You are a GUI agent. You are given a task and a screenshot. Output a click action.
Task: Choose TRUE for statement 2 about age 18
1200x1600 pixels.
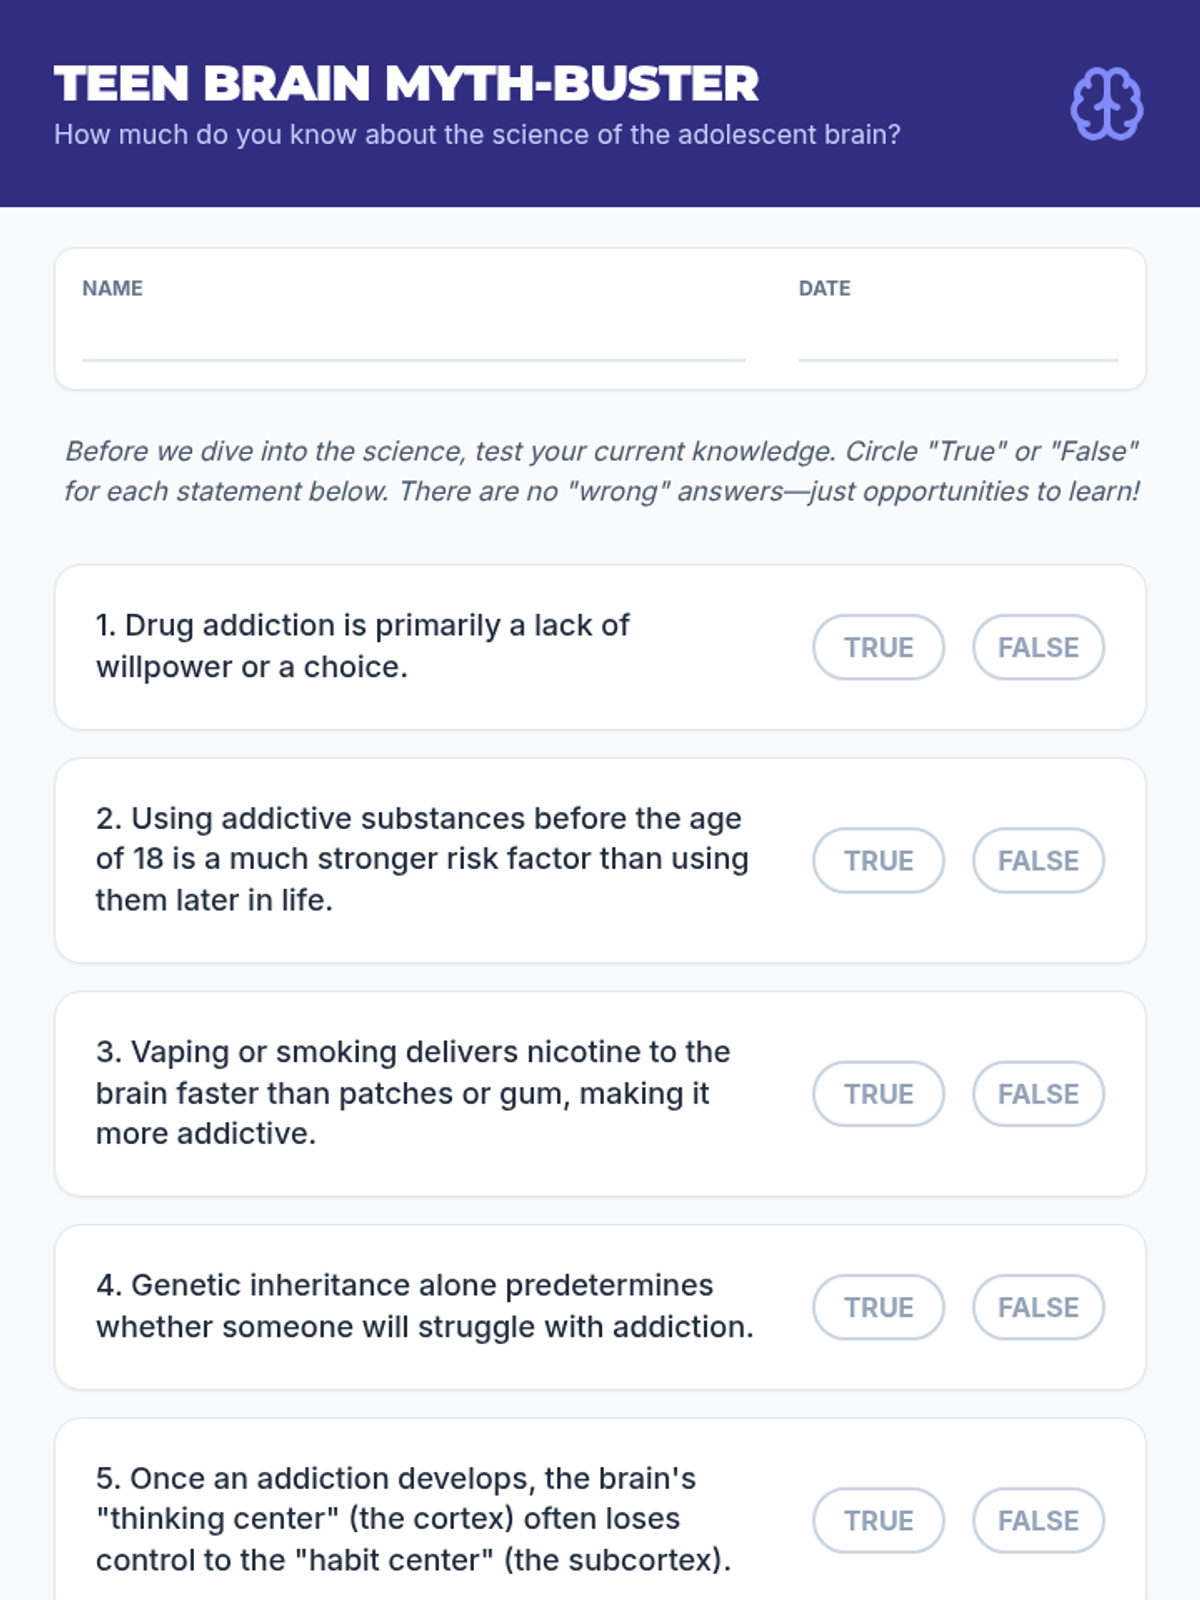click(x=878, y=860)
